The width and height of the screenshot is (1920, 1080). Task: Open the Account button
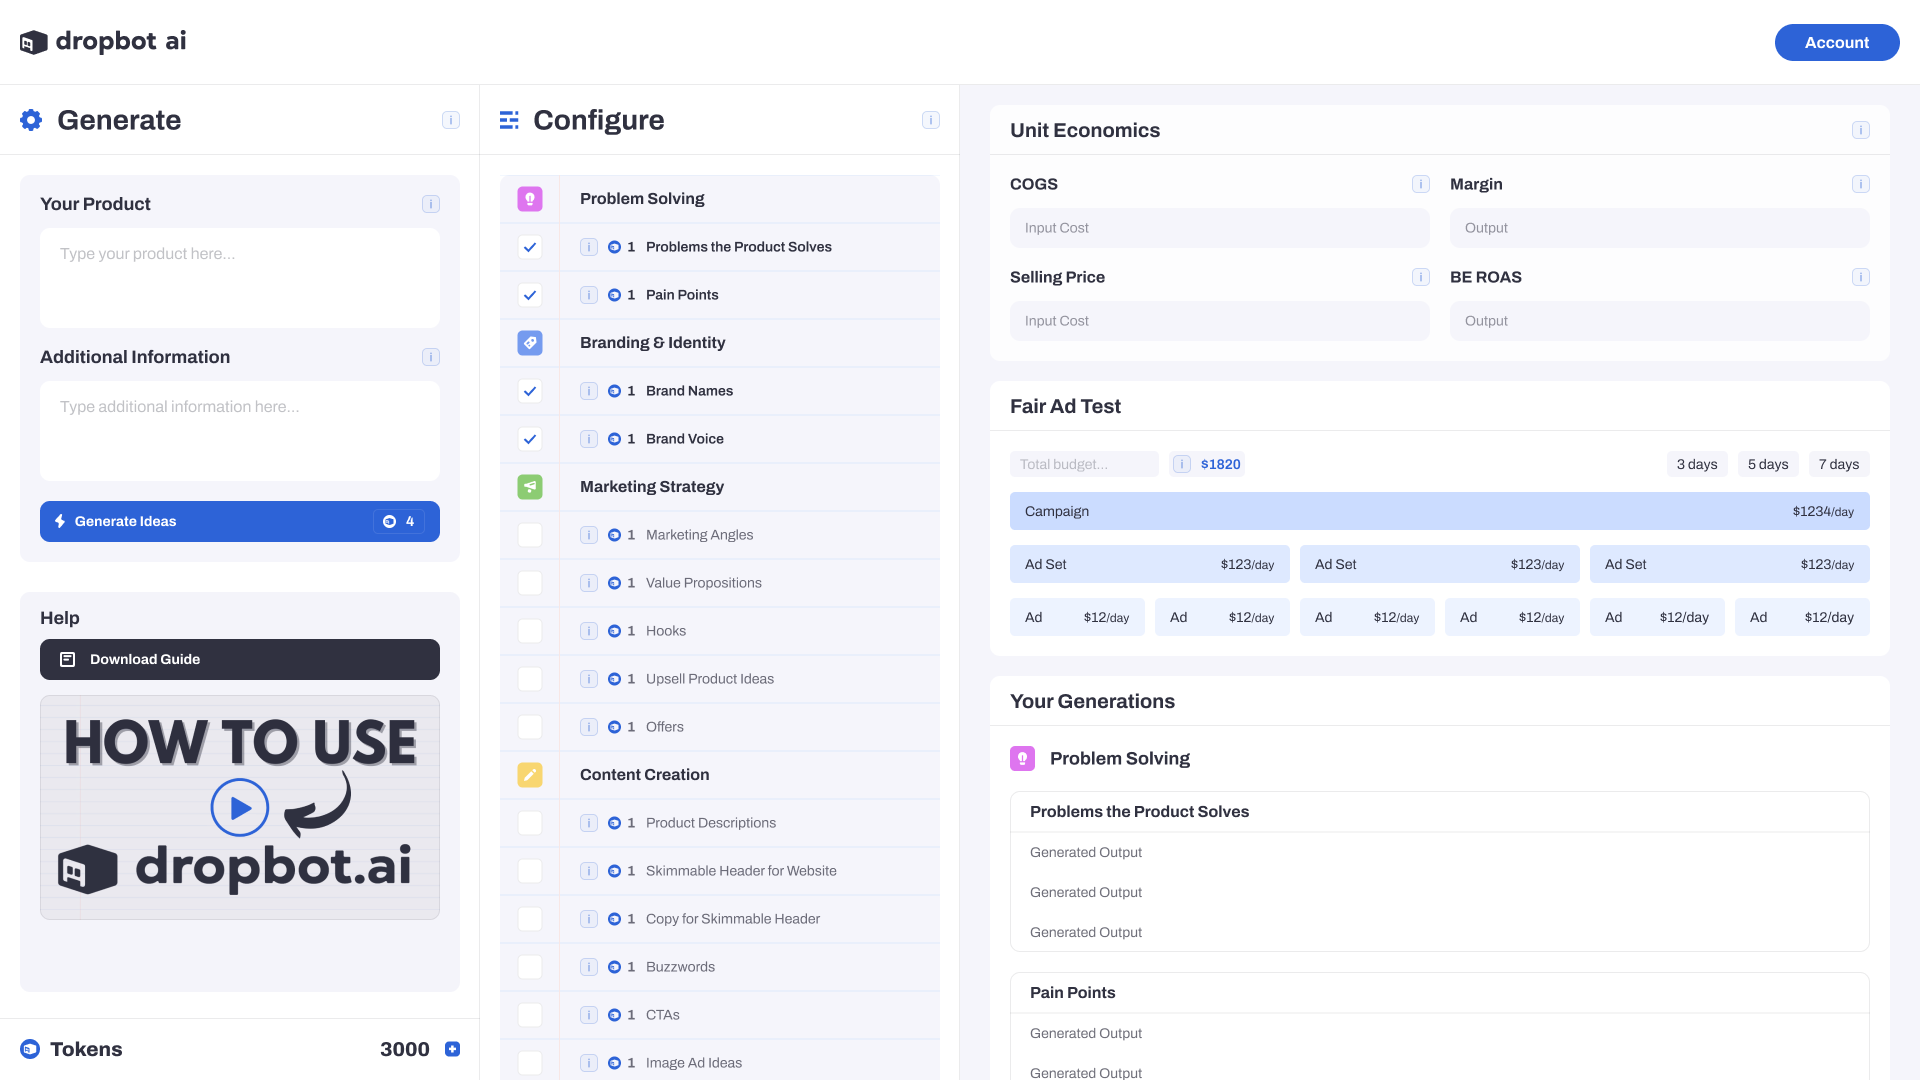pos(1836,42)
